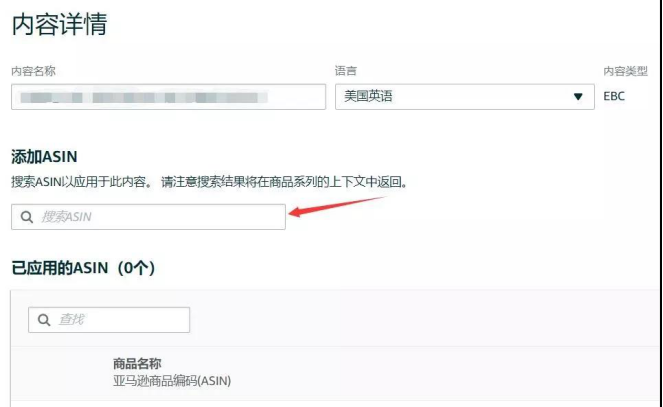Image resolution: width=663 pixels, height=407 pixels.
Task: Click the red arrow annotation
Action: tap(337, 207)
